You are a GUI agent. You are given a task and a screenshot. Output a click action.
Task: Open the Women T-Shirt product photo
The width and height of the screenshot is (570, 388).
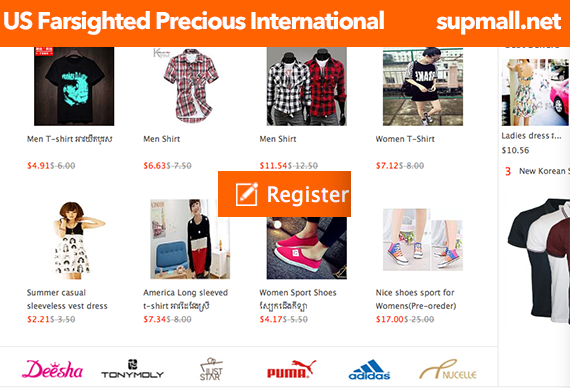pos(423,86)
